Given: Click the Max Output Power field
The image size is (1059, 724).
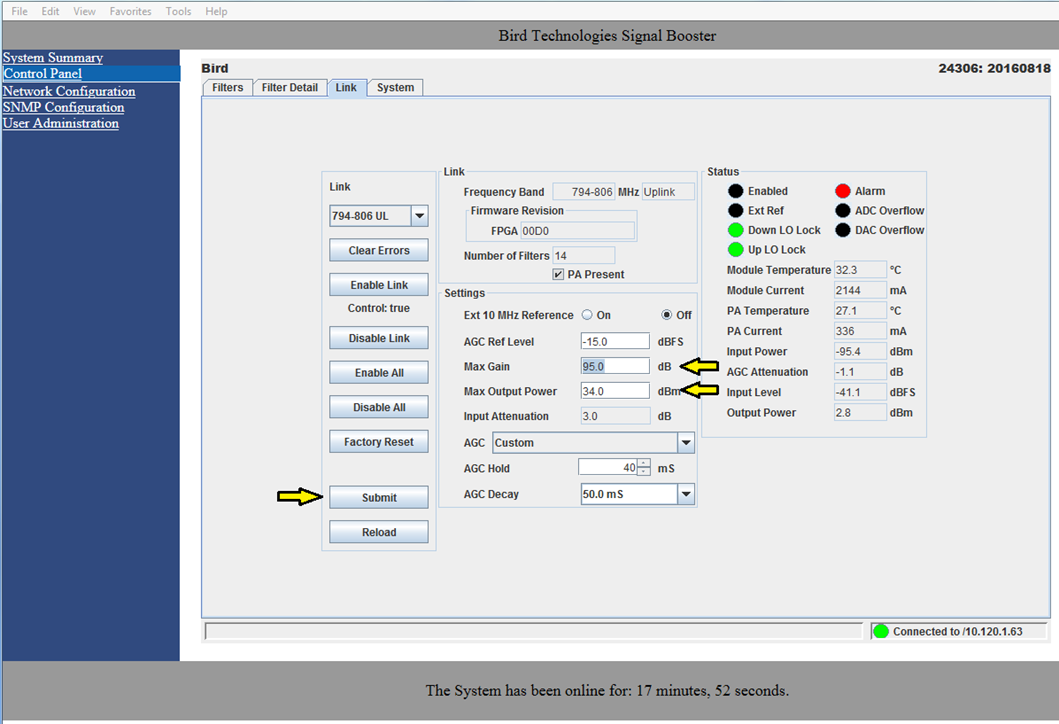Looking at the screenshot, I should [x=615, y=392].
